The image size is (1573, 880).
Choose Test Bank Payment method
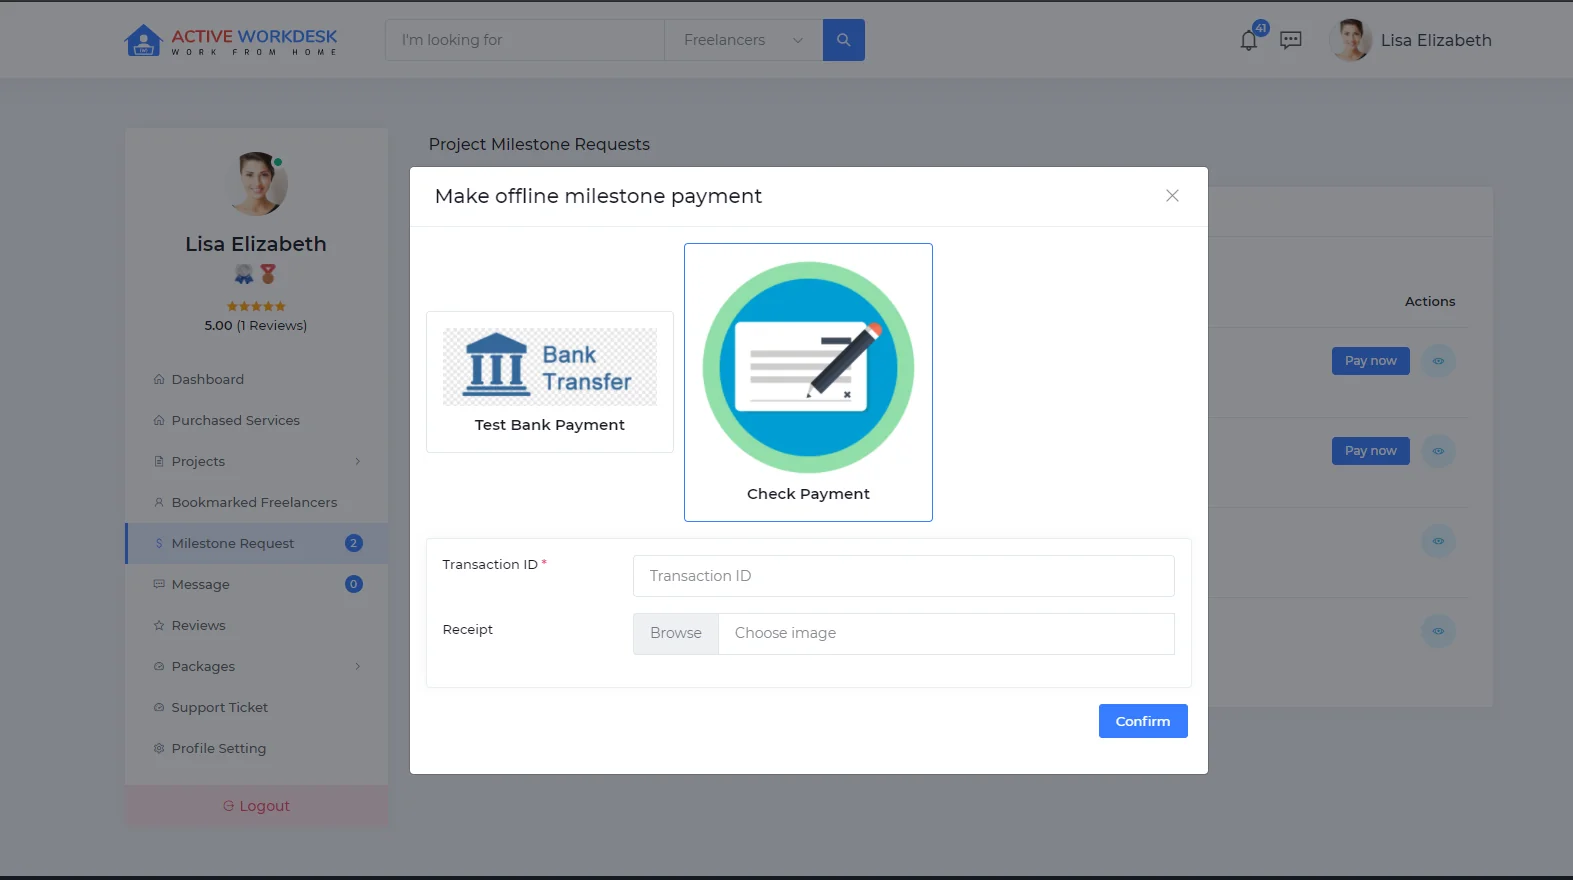pos(550,382)
